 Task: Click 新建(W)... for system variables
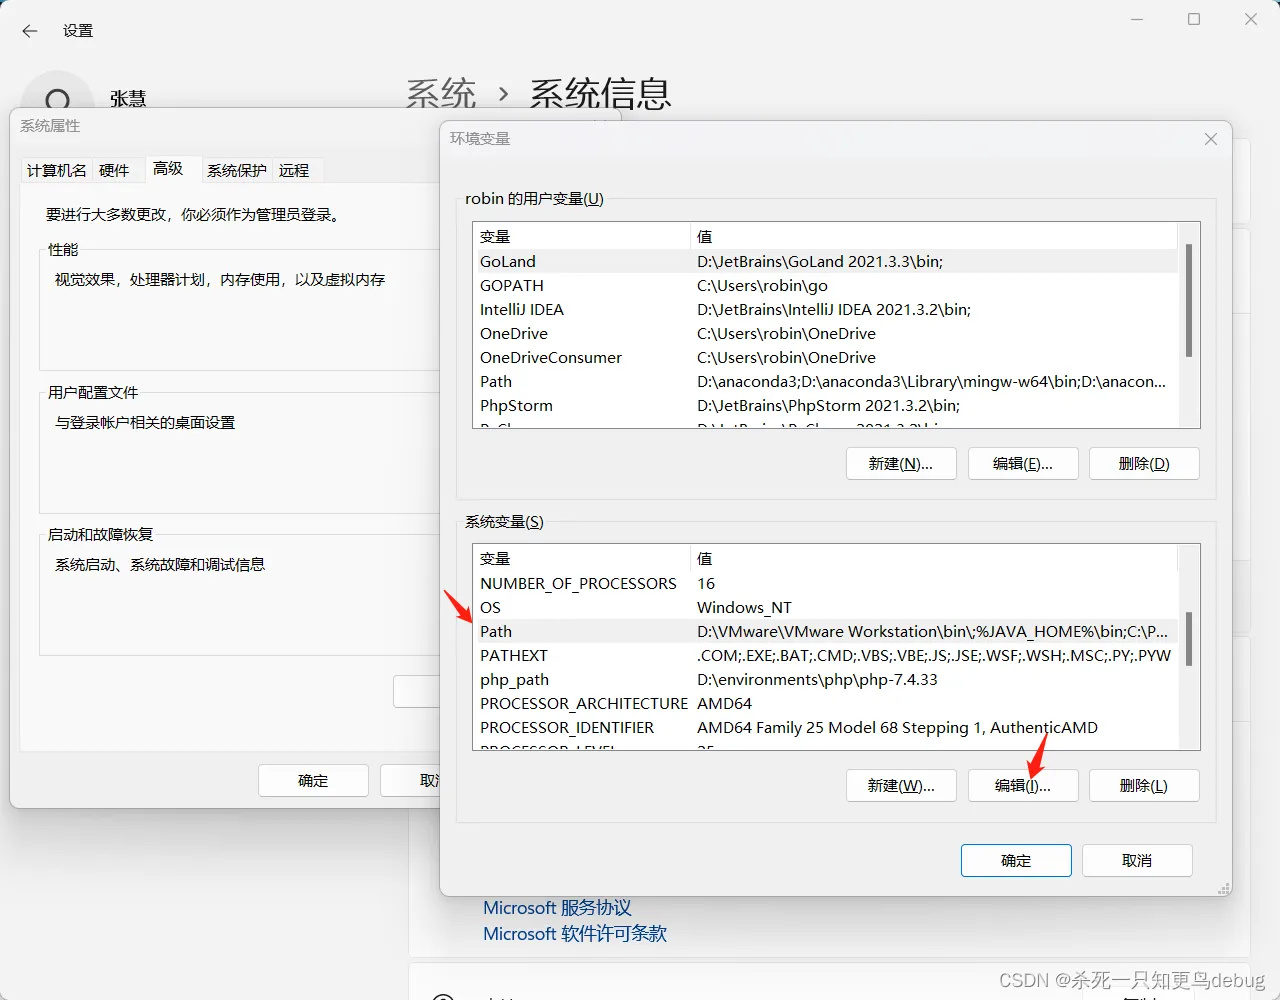(901, 786)
